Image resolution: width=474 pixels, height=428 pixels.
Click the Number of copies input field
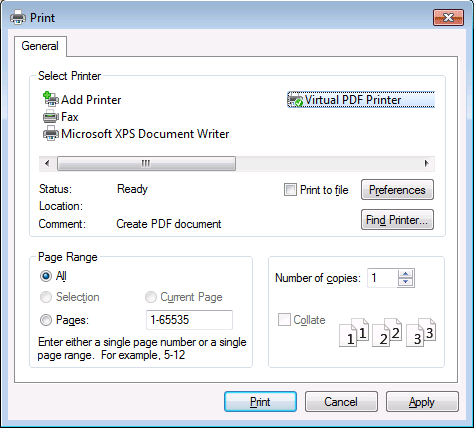tap(383, 278)
